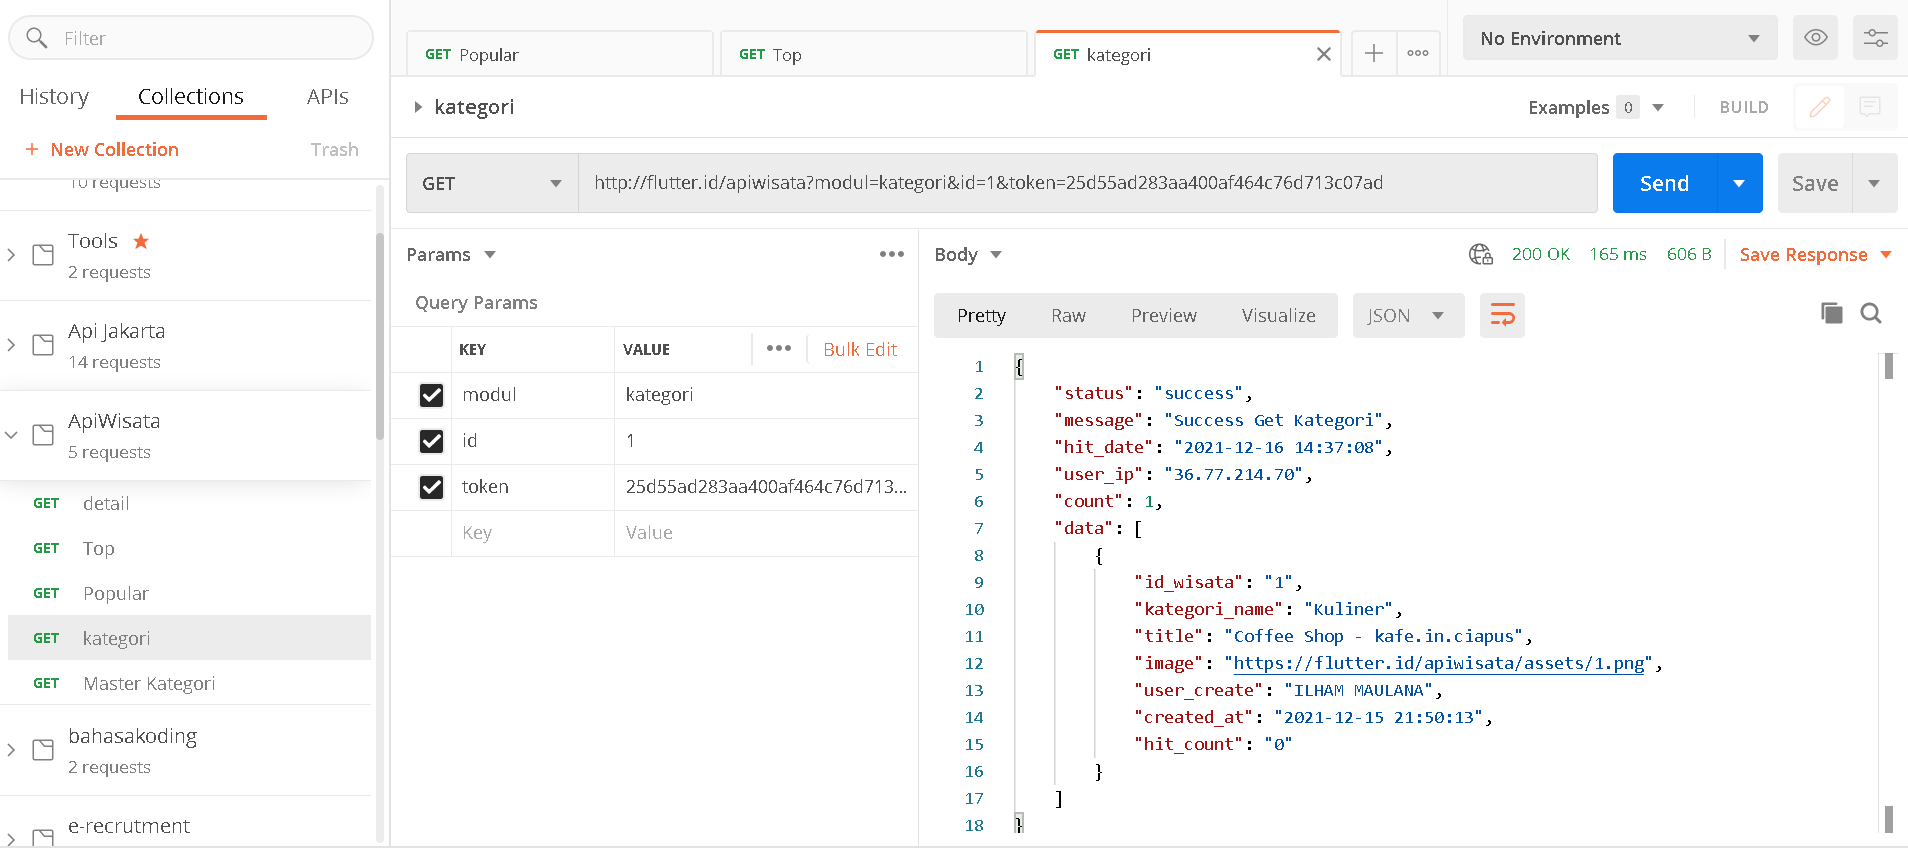Open tab options three-dot menu
Screen dimensions: 1908x850
pos(1418,53)
